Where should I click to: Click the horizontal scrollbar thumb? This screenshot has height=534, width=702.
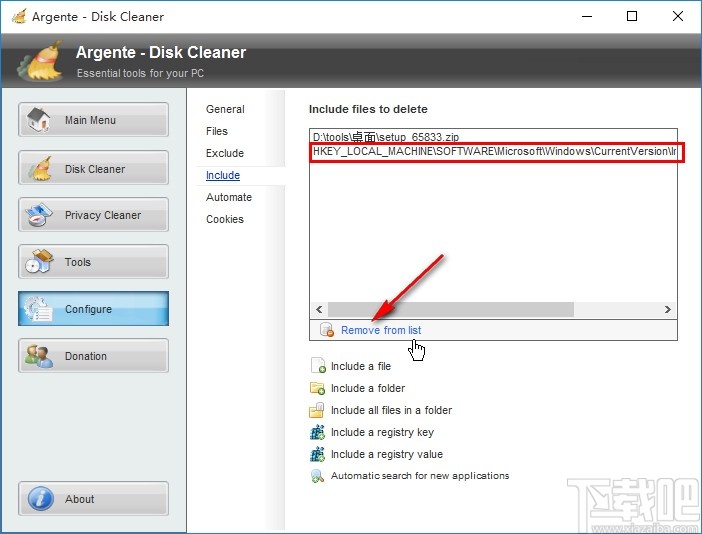450,309
